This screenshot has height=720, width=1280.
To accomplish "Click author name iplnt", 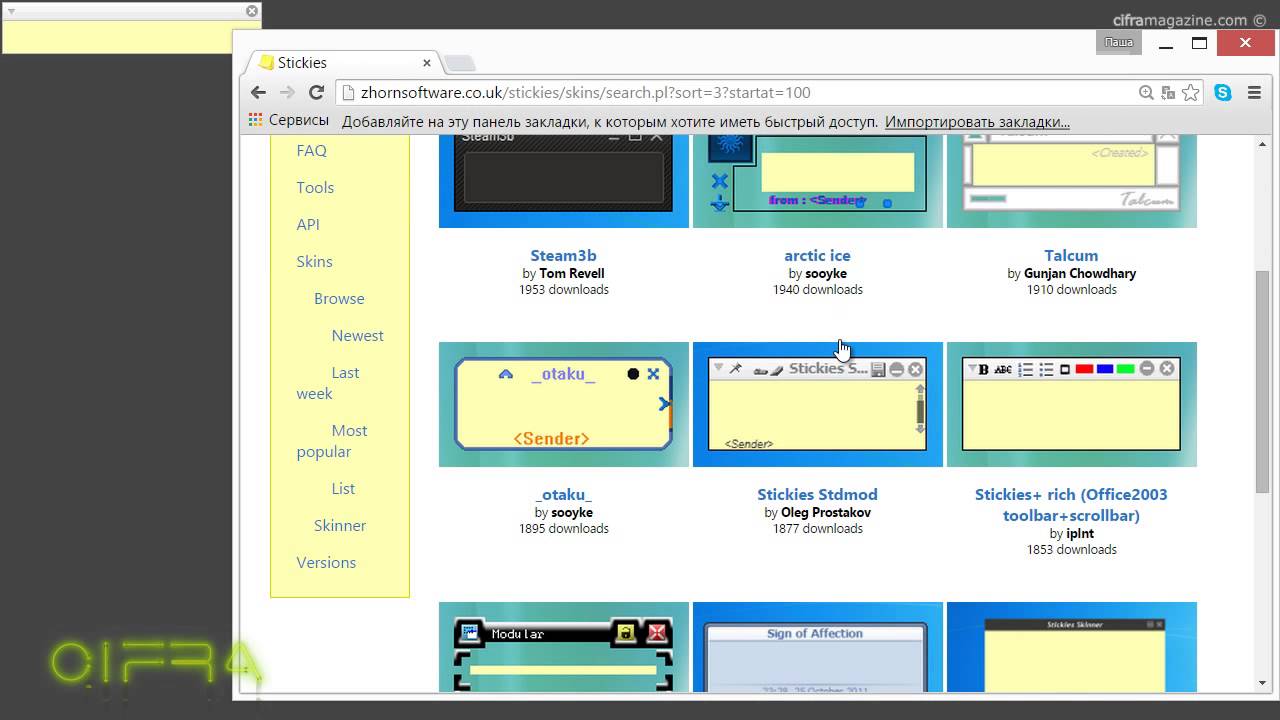I will pos(1080,533).
